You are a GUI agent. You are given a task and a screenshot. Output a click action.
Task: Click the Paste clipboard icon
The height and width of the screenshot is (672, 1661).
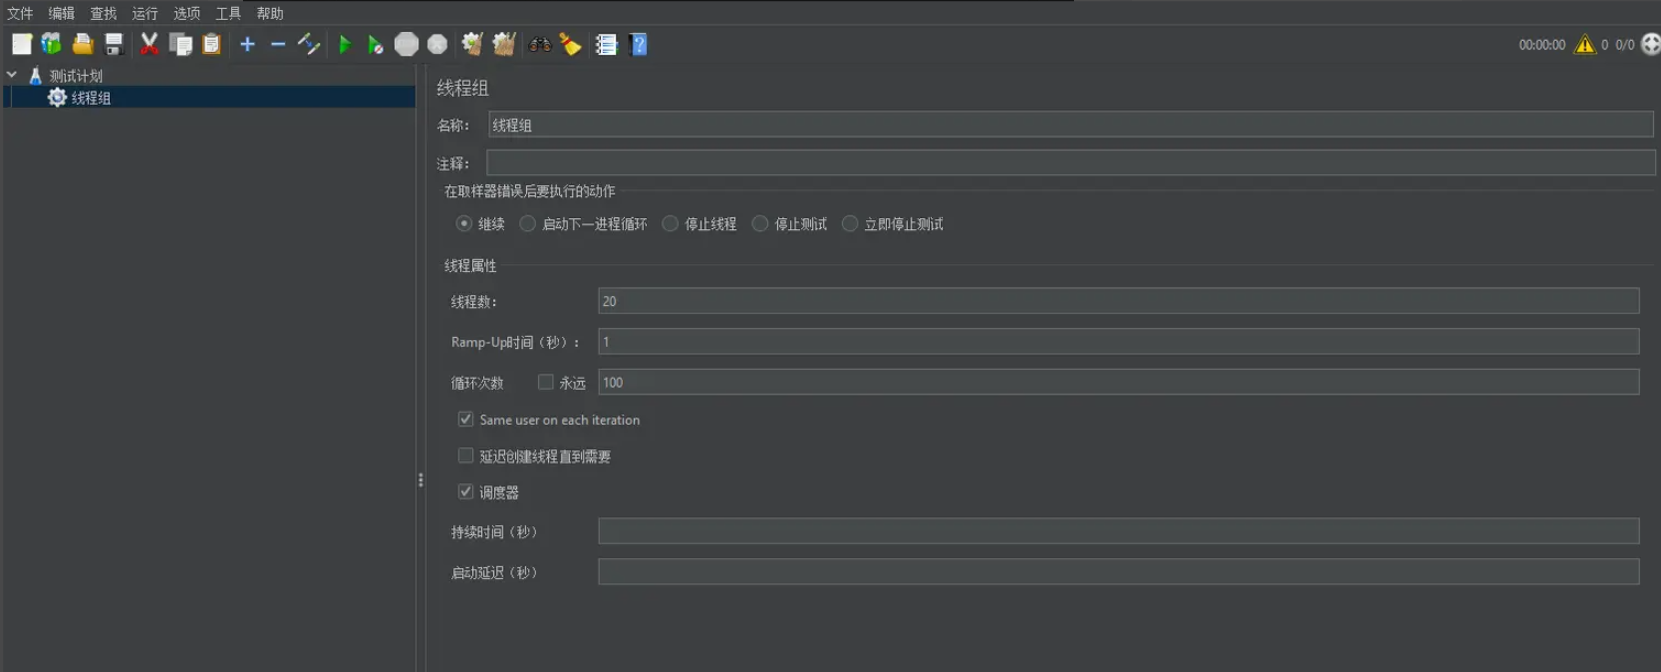(211, 44)
